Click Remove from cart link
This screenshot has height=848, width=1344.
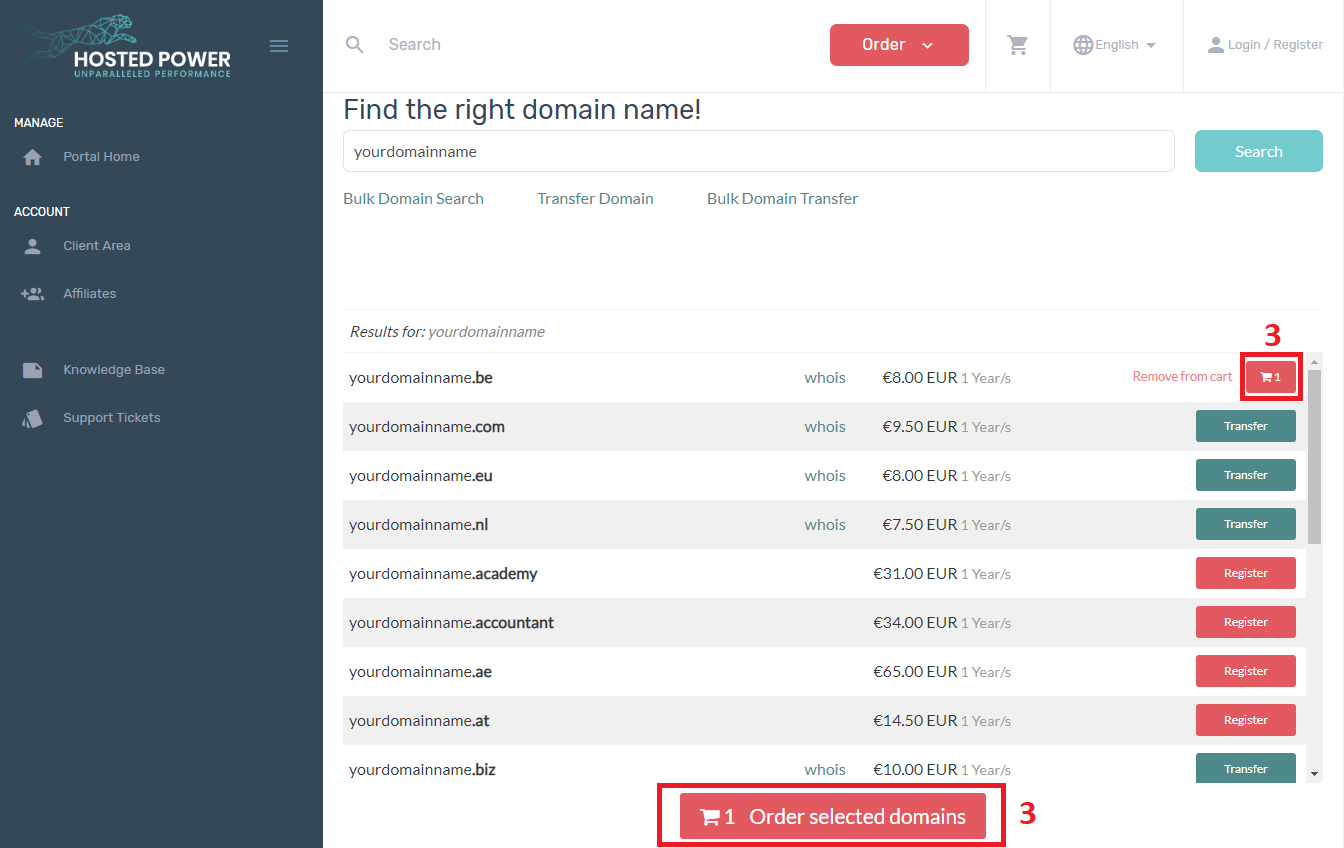1182,377
